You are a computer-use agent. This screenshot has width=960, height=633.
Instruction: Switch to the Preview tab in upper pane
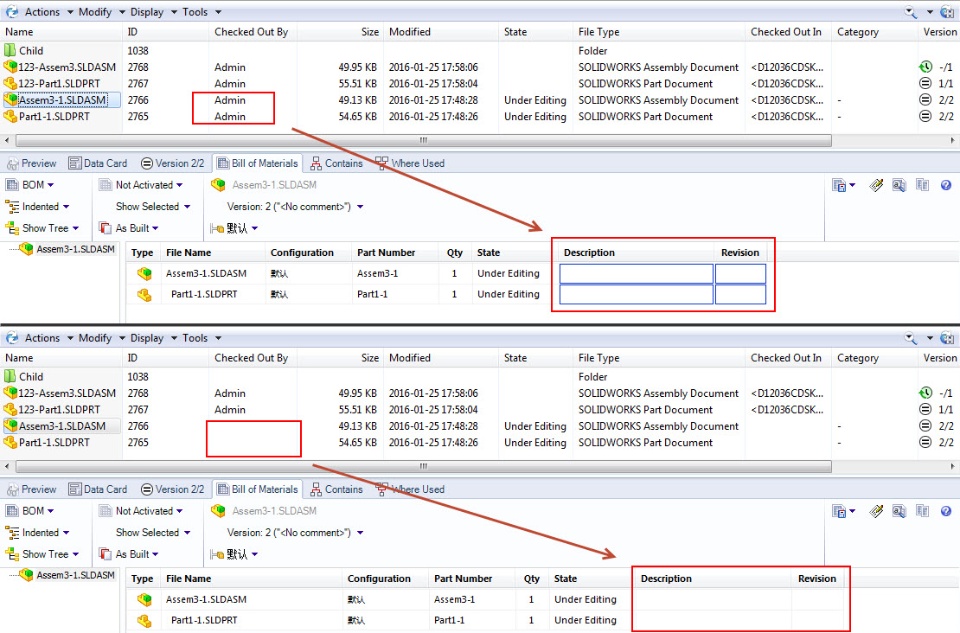(32, 163)
